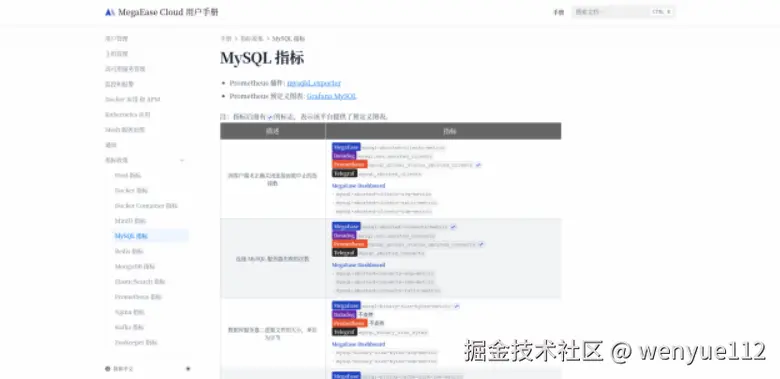This screenshot has width=780, height=379.
Task: Click the MySQL 指标 page heading
Action: click(x=262, y=58)
